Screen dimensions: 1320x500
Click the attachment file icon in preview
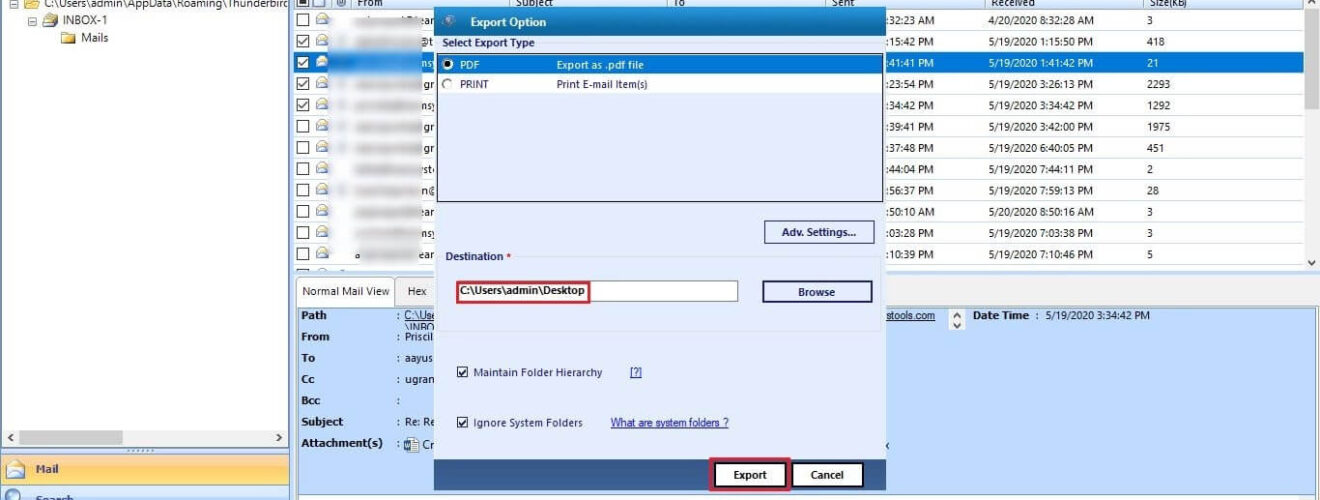coord(411,444)
